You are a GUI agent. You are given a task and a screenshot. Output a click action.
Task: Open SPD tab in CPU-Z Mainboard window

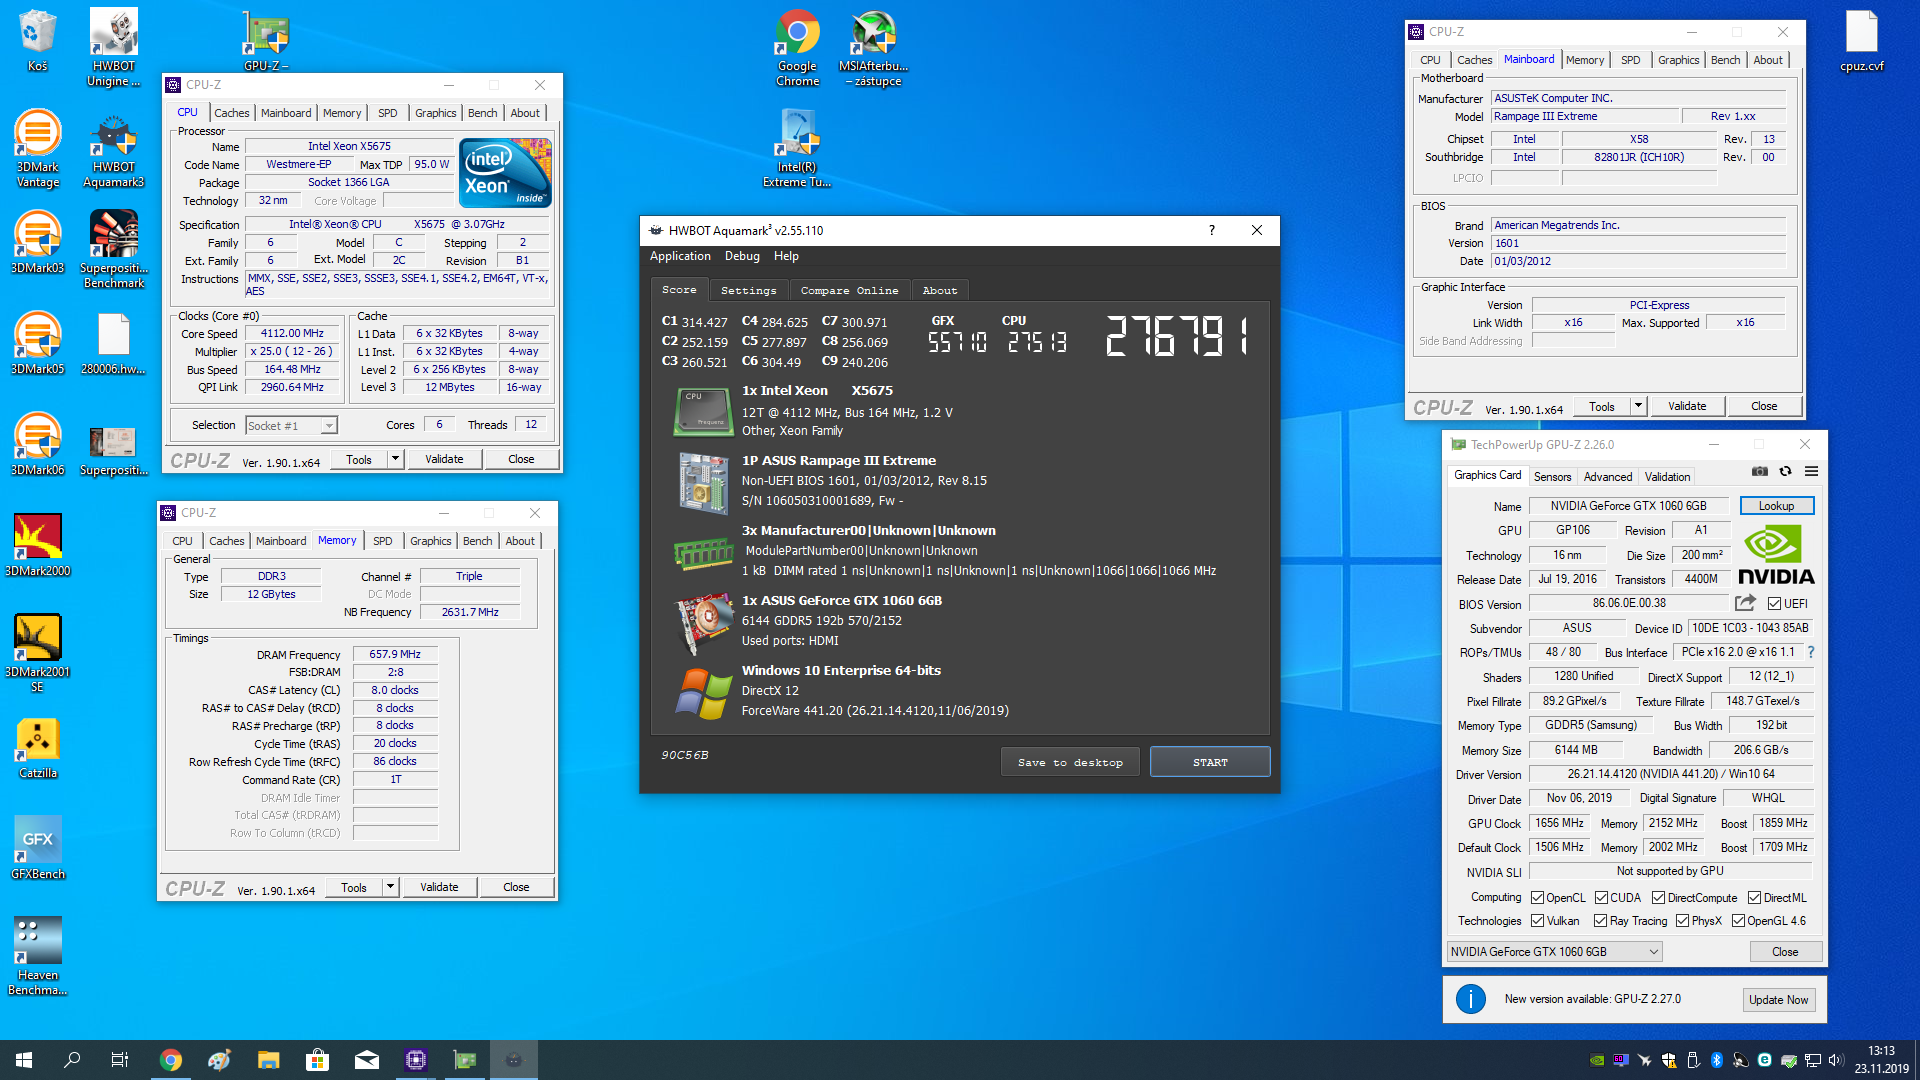(1630, 60)
